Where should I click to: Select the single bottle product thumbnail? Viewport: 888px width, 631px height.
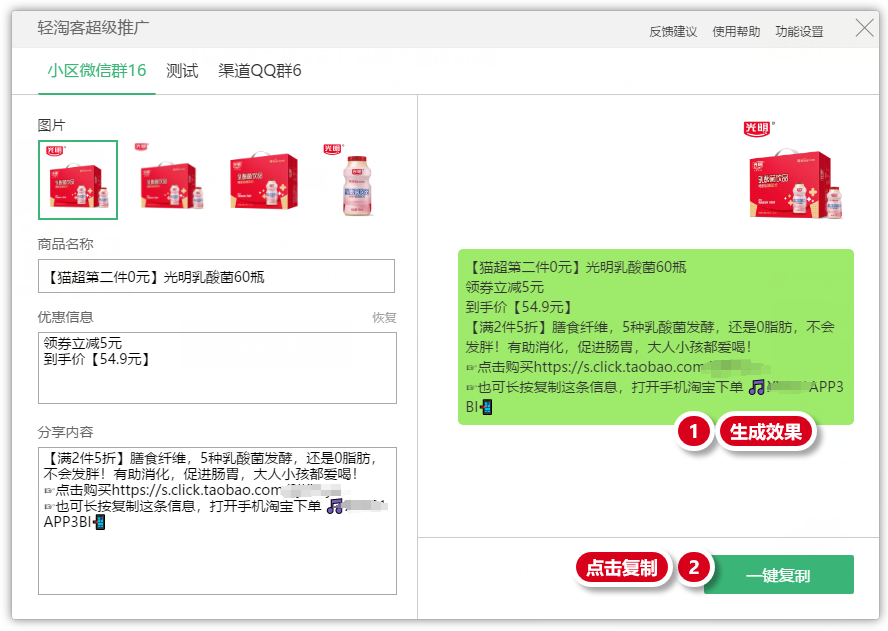(349, 180)
